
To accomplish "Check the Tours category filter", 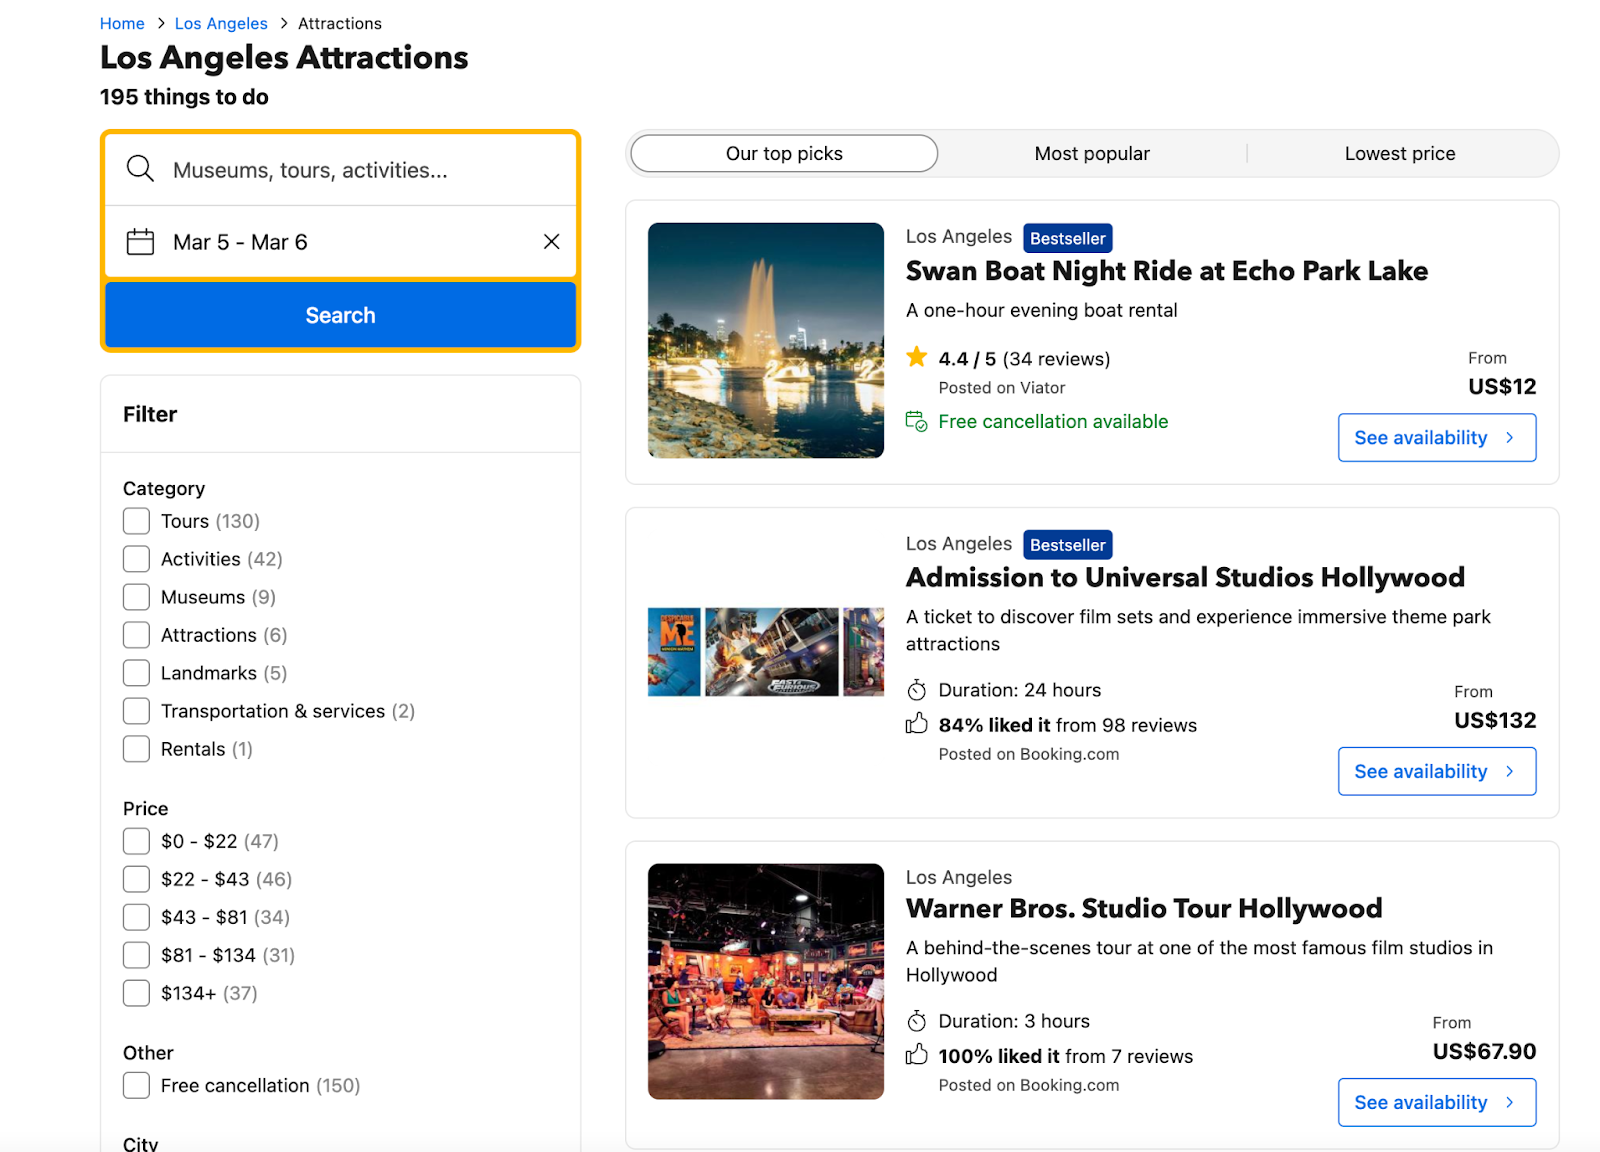I will (136, 521).
